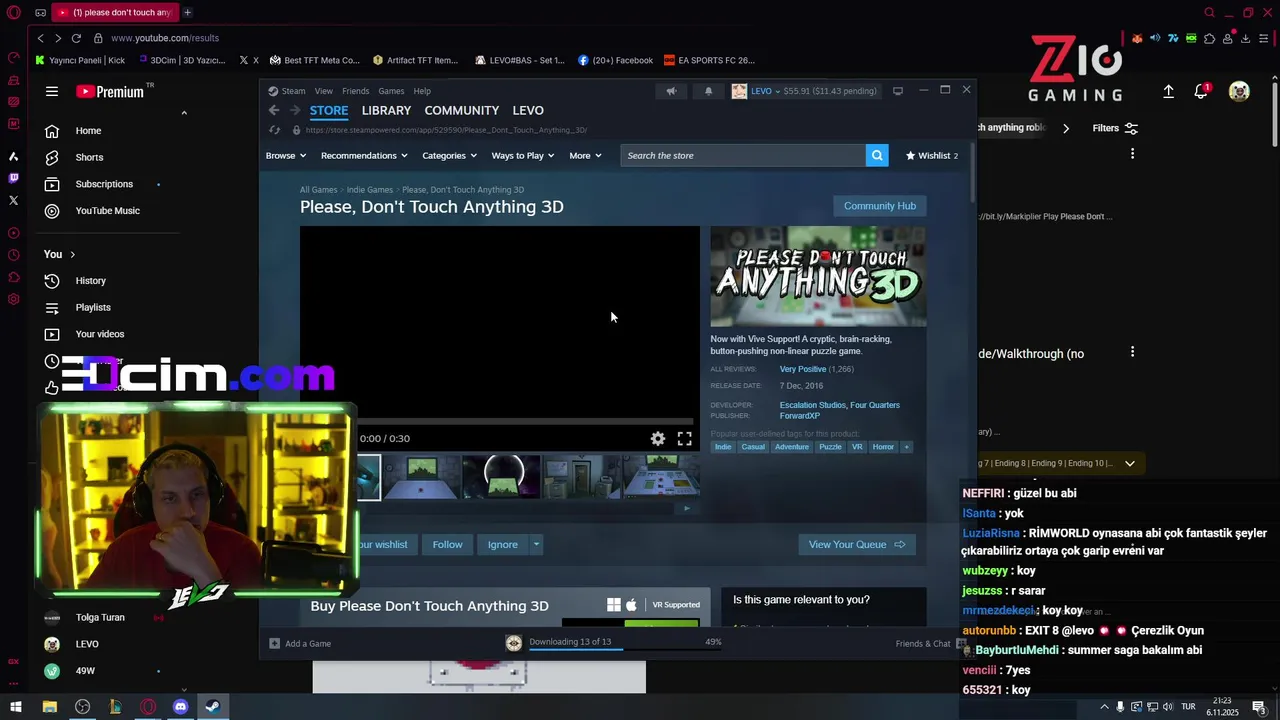Click the game header capsule image
Screen dimensions: 1280x720
[818, 276]
